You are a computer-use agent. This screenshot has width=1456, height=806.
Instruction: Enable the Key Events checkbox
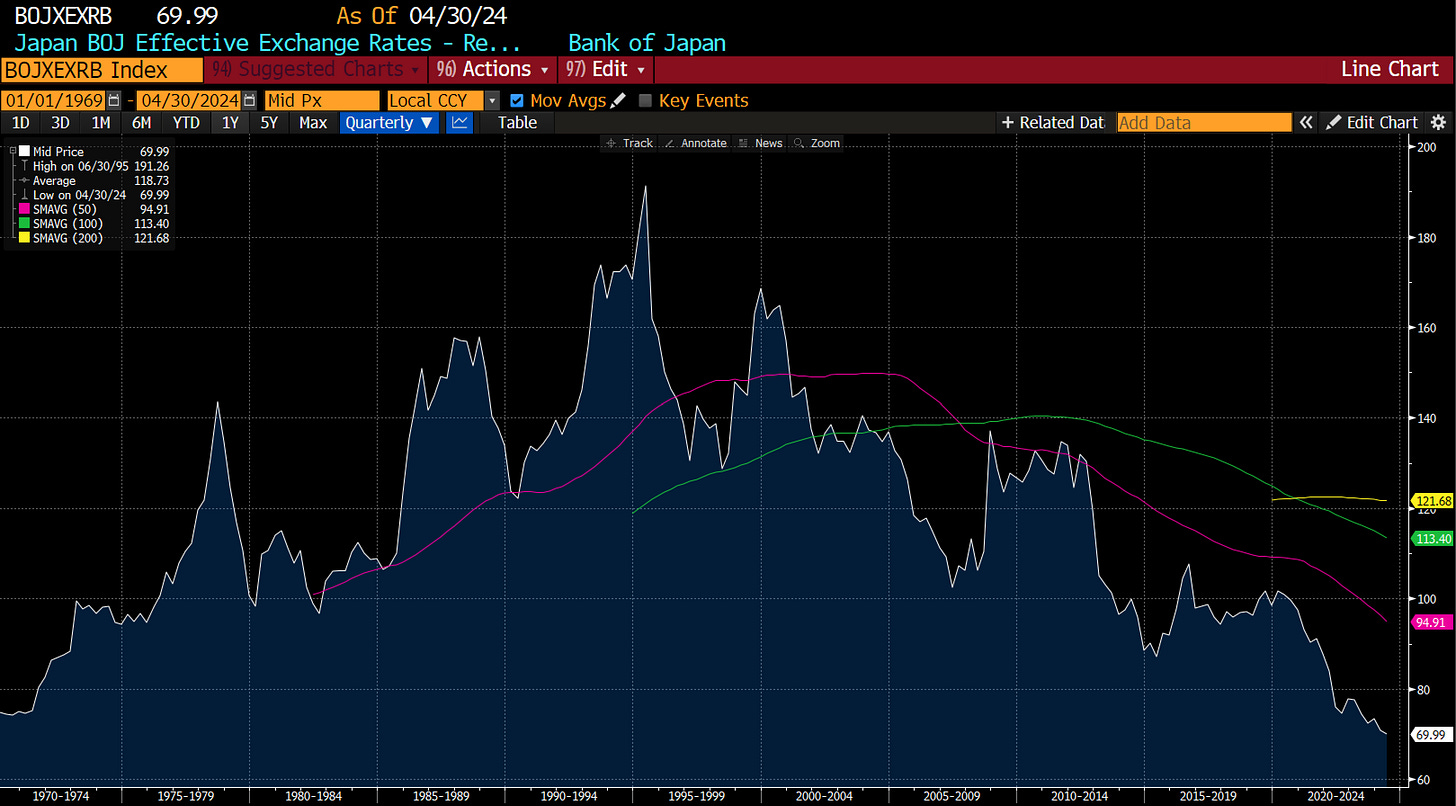(x=645, y=100)
